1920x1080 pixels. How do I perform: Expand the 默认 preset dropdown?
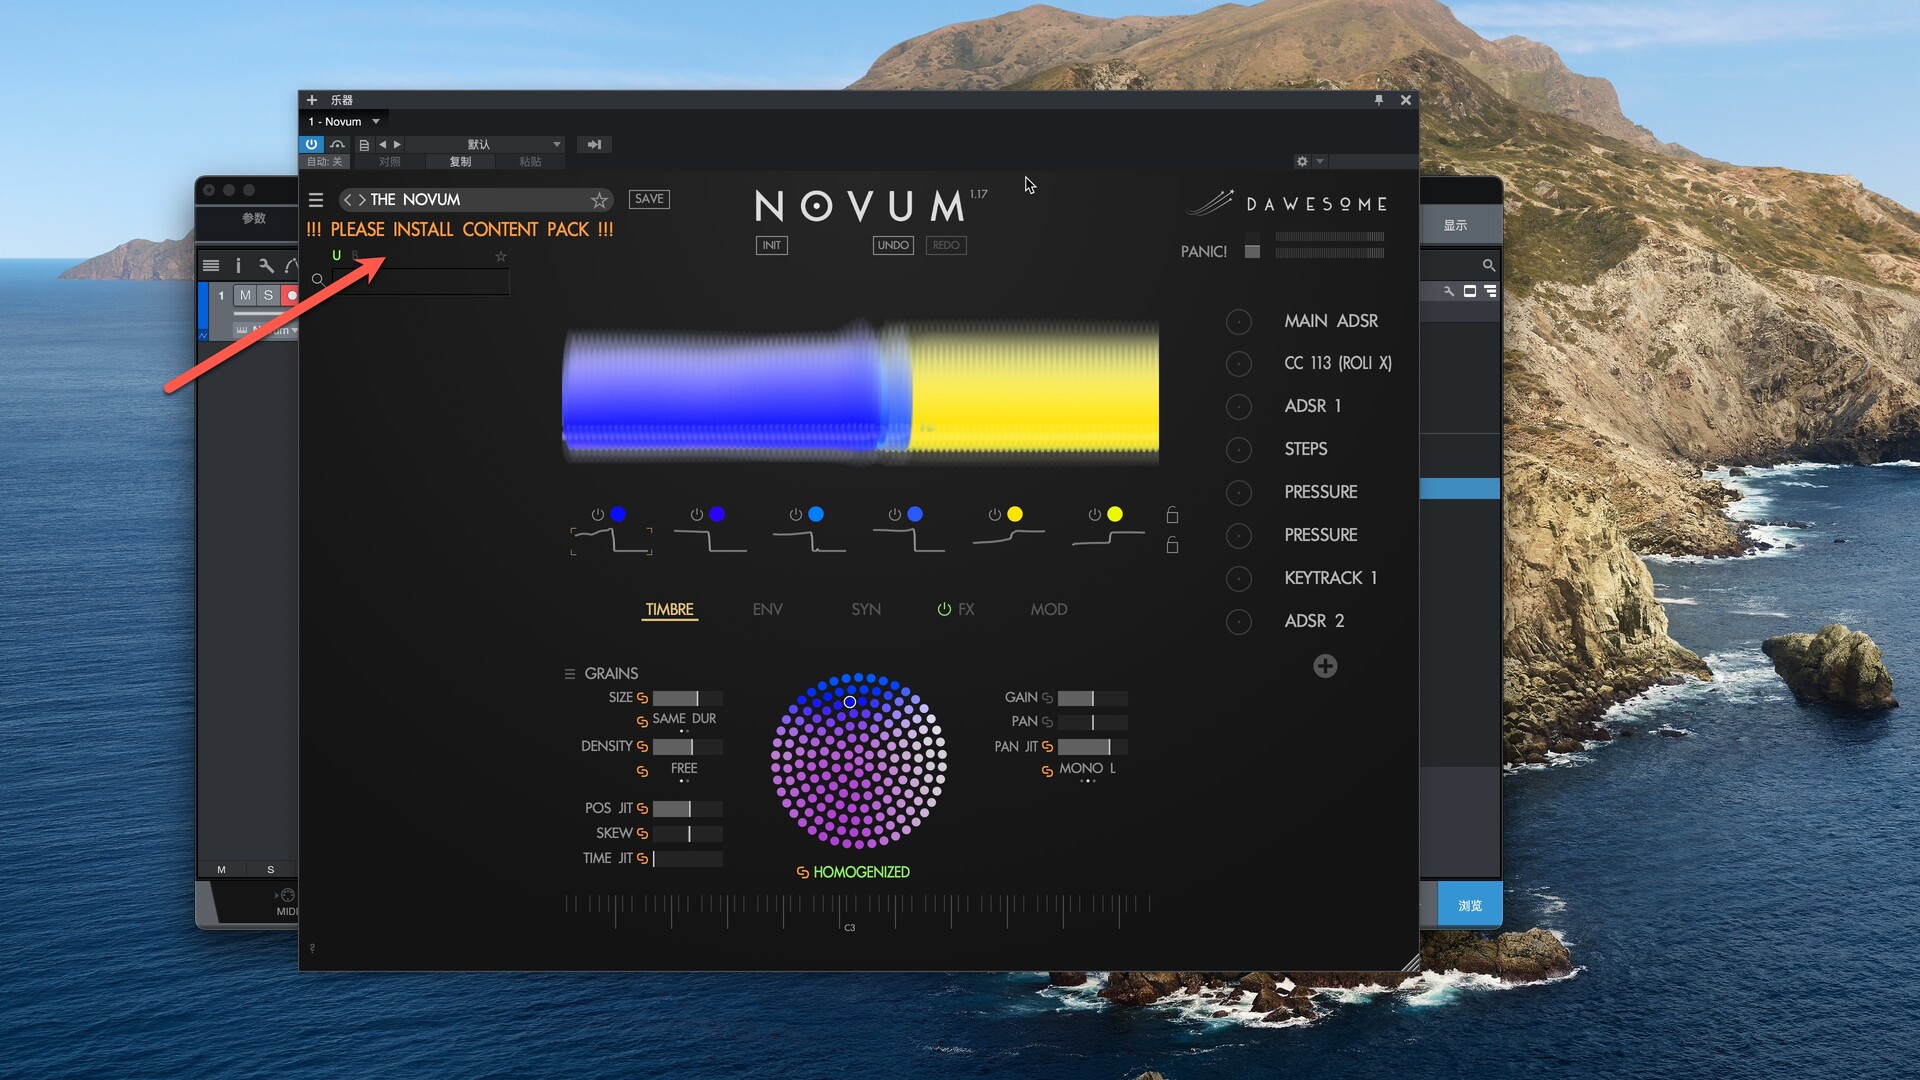coord(556,144)
